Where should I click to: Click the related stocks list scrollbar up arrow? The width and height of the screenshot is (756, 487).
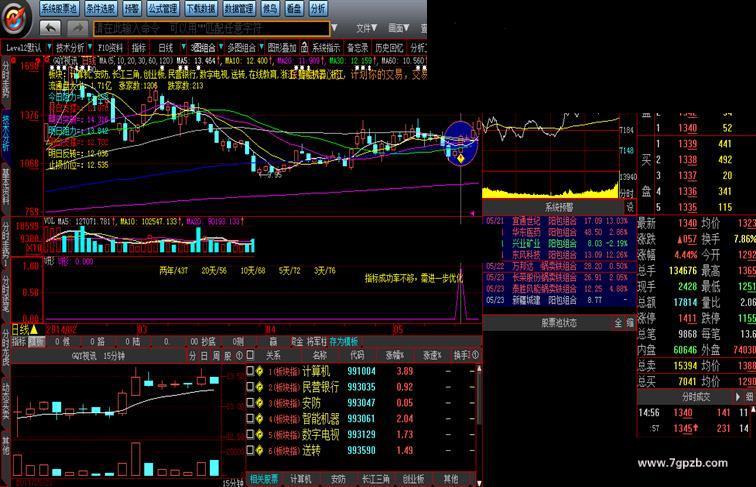[x=479, y=369]
